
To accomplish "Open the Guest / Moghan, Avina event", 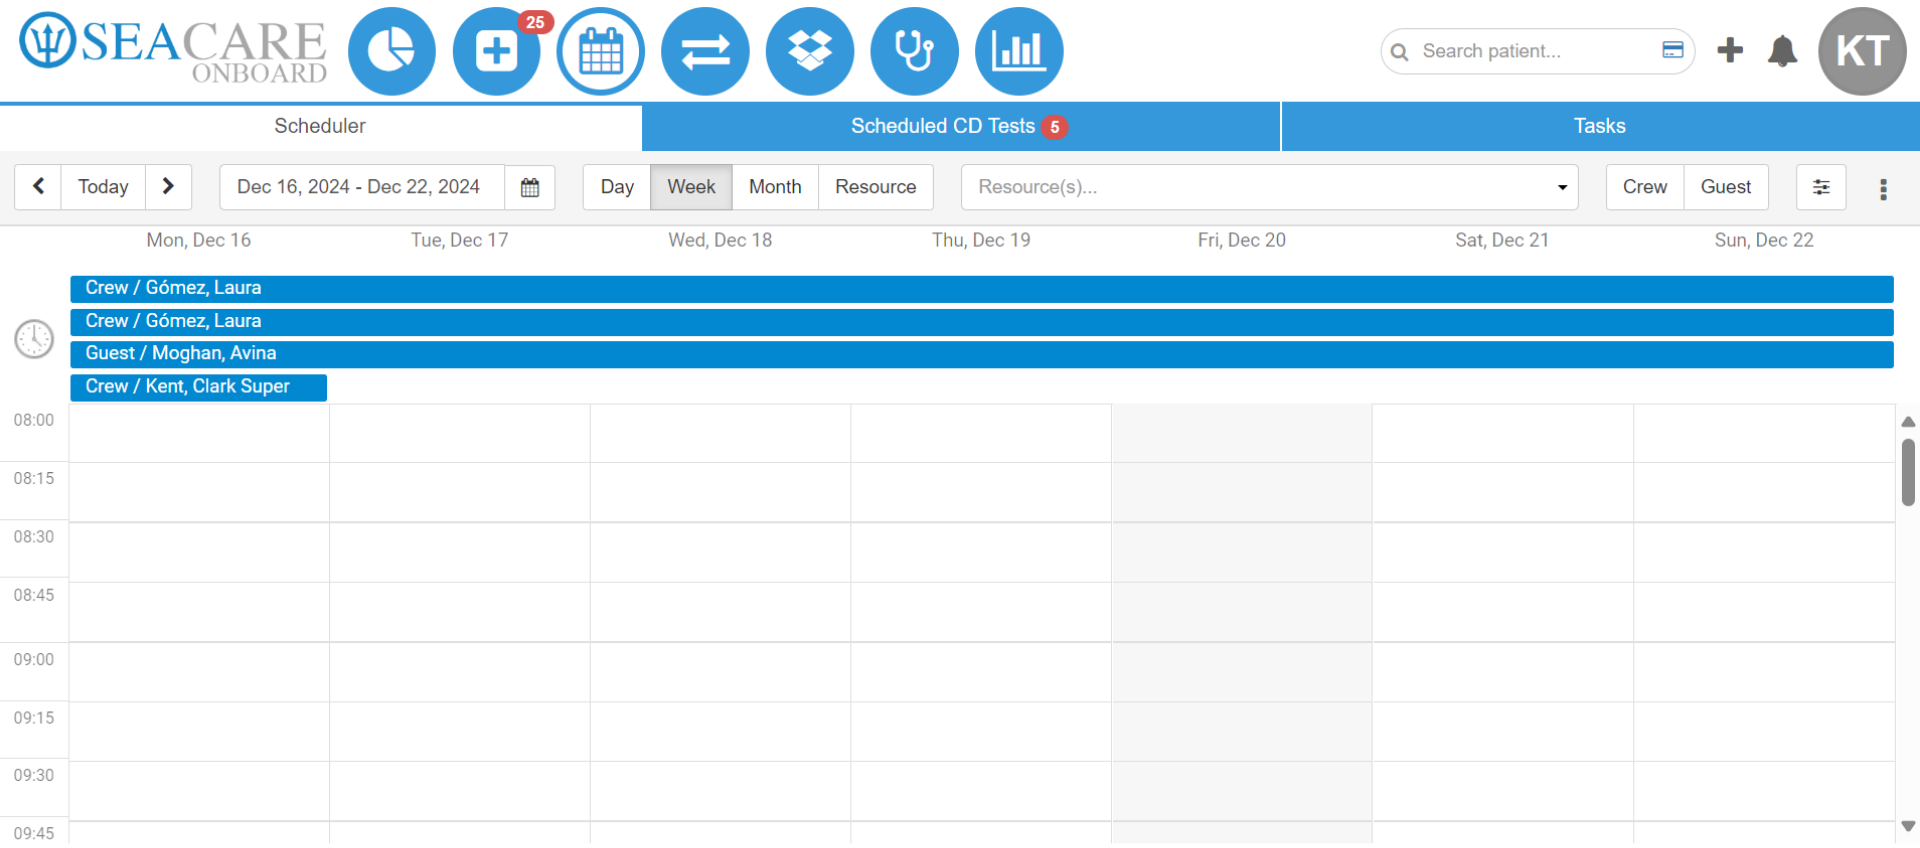I will click(982, 355).
